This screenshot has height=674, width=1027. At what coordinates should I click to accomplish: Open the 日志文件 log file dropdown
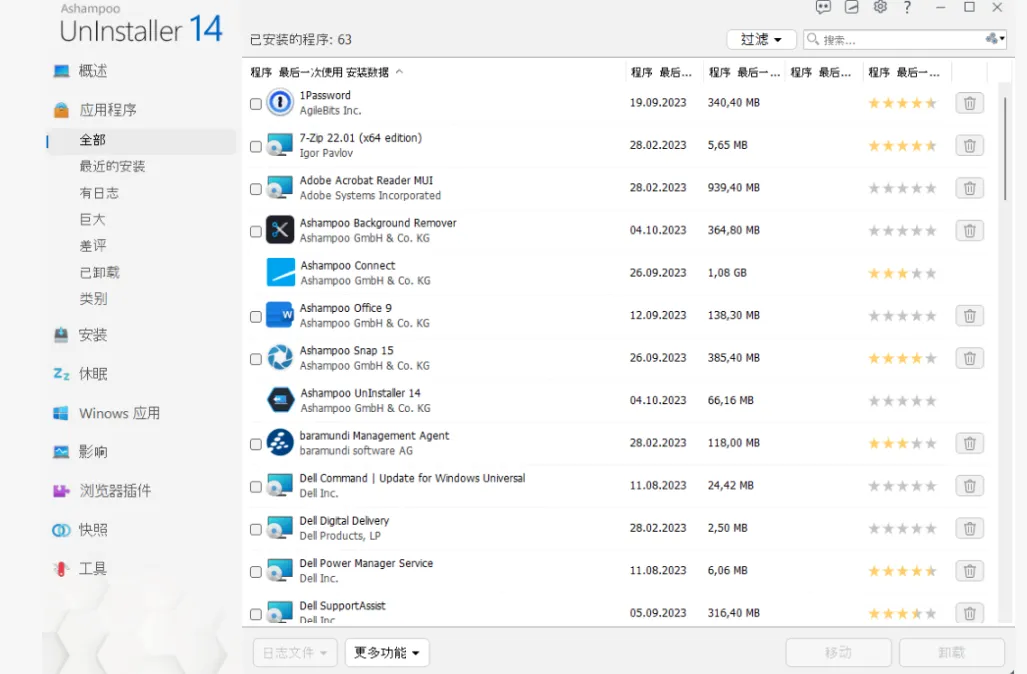pos(295,652)
